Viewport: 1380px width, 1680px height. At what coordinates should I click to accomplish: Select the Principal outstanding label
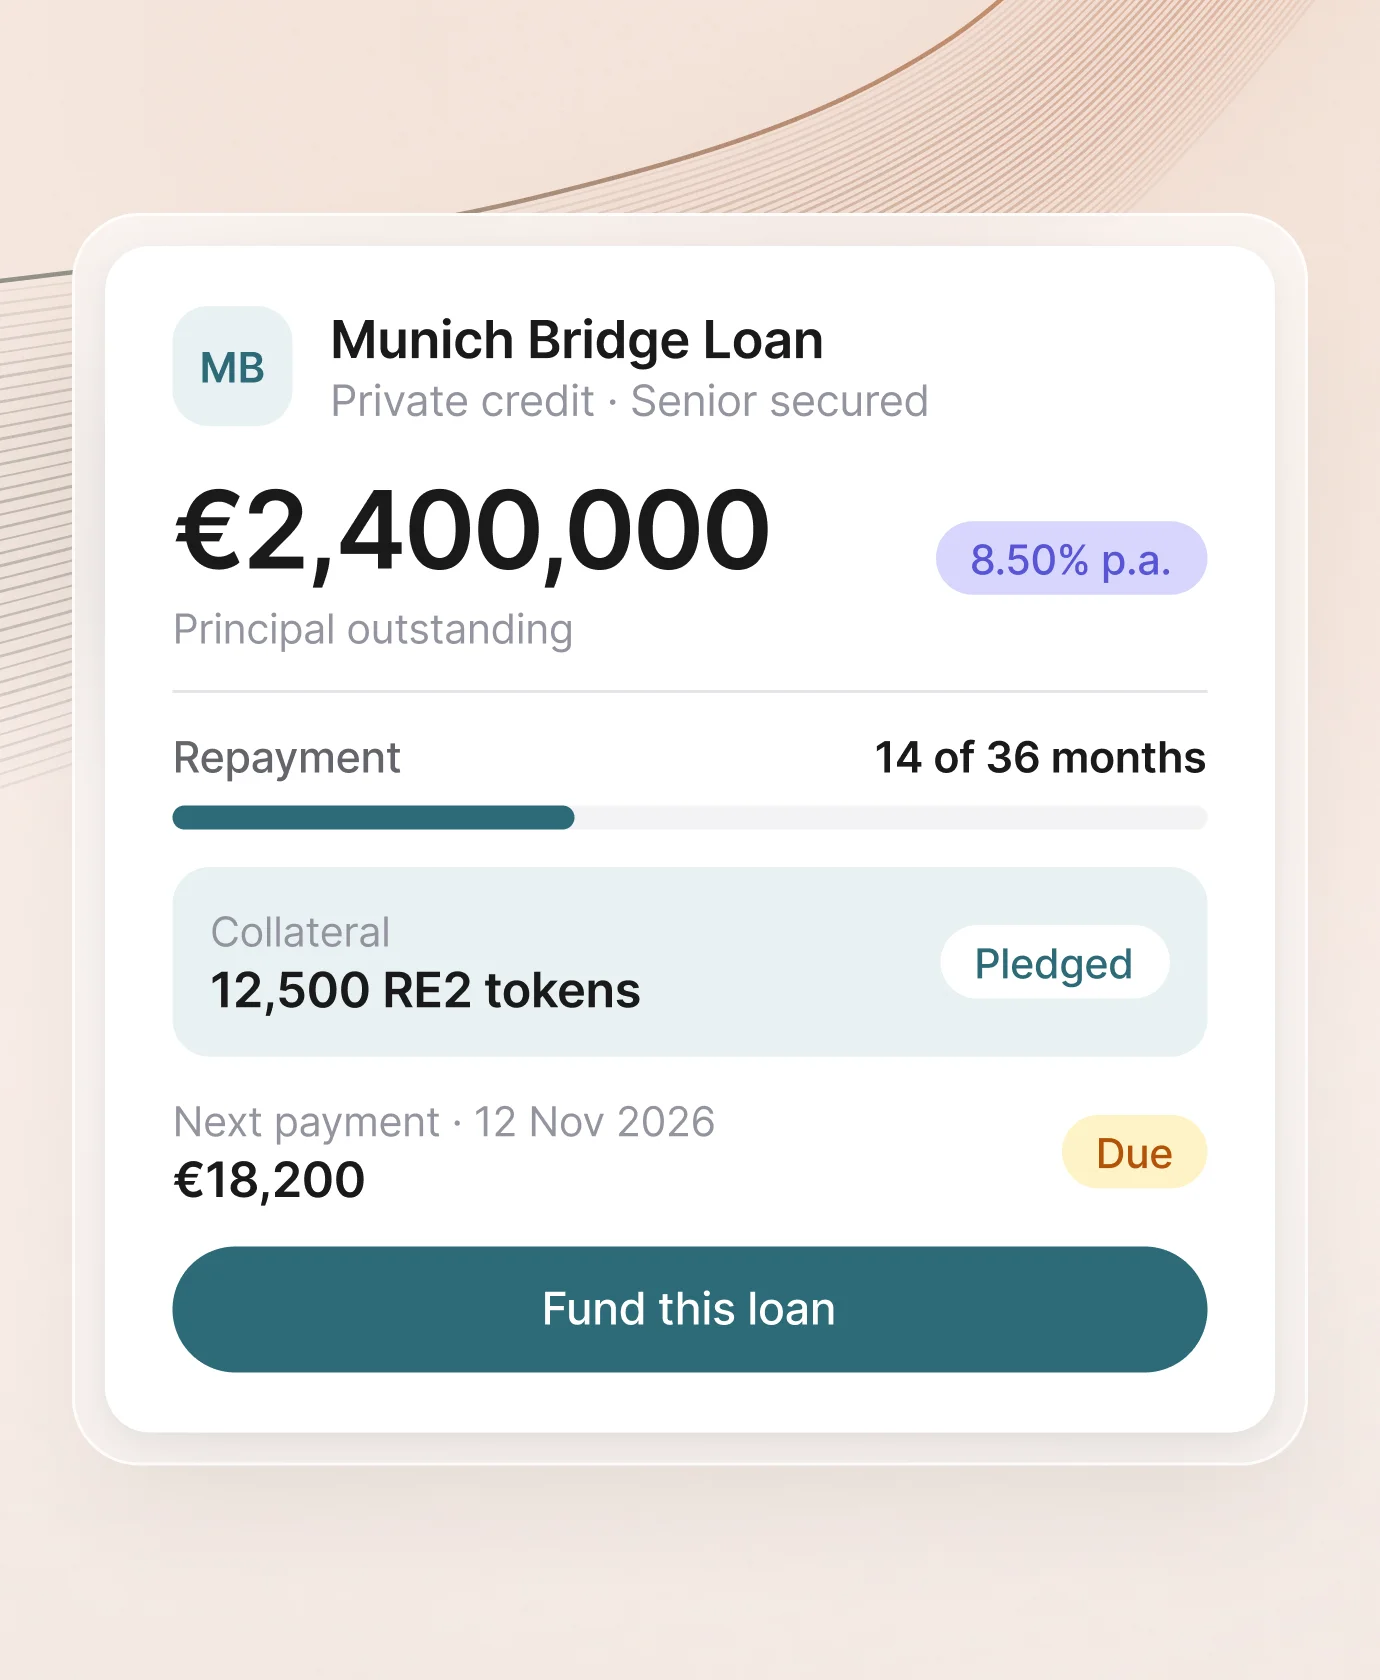click(x=373, y=630)
